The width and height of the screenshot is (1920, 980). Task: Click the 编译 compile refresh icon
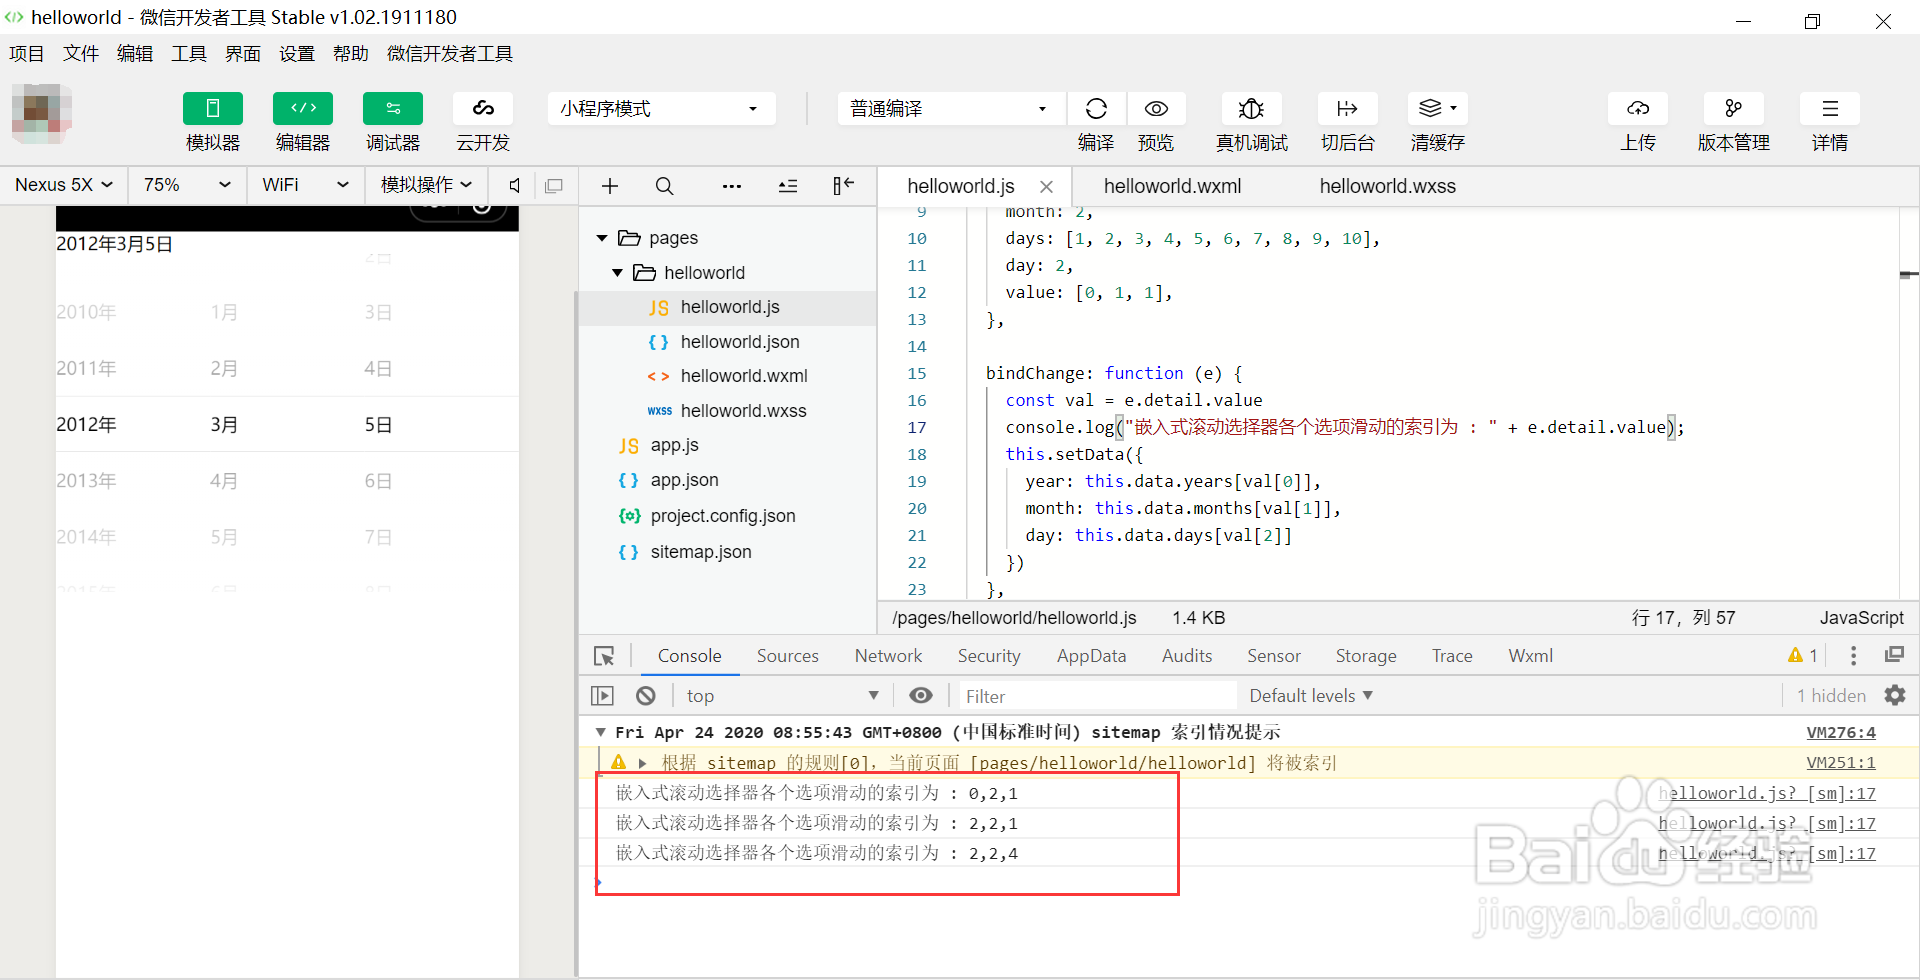(x=1096, y=108)
